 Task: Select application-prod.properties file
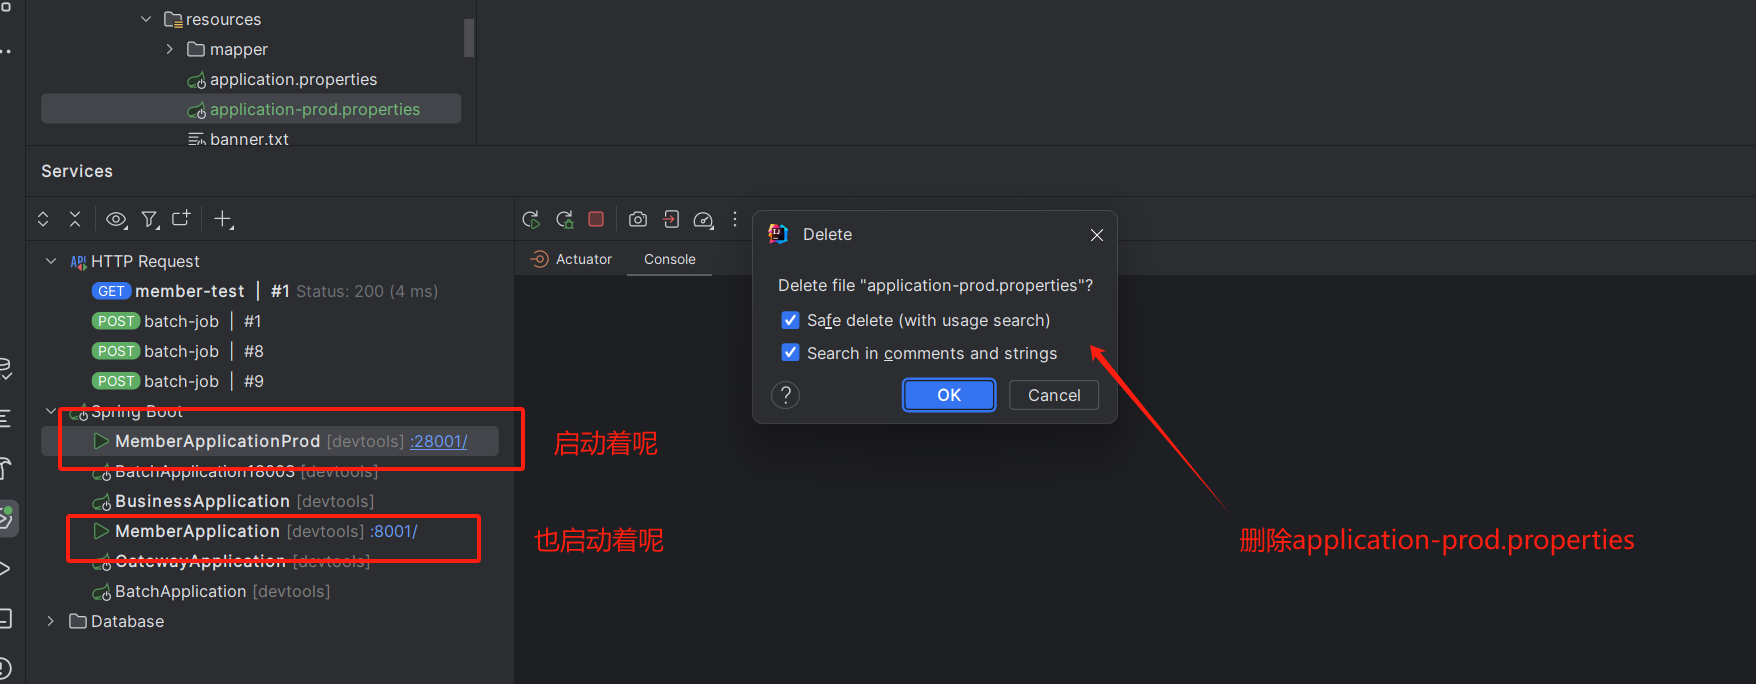coord(251,109)
